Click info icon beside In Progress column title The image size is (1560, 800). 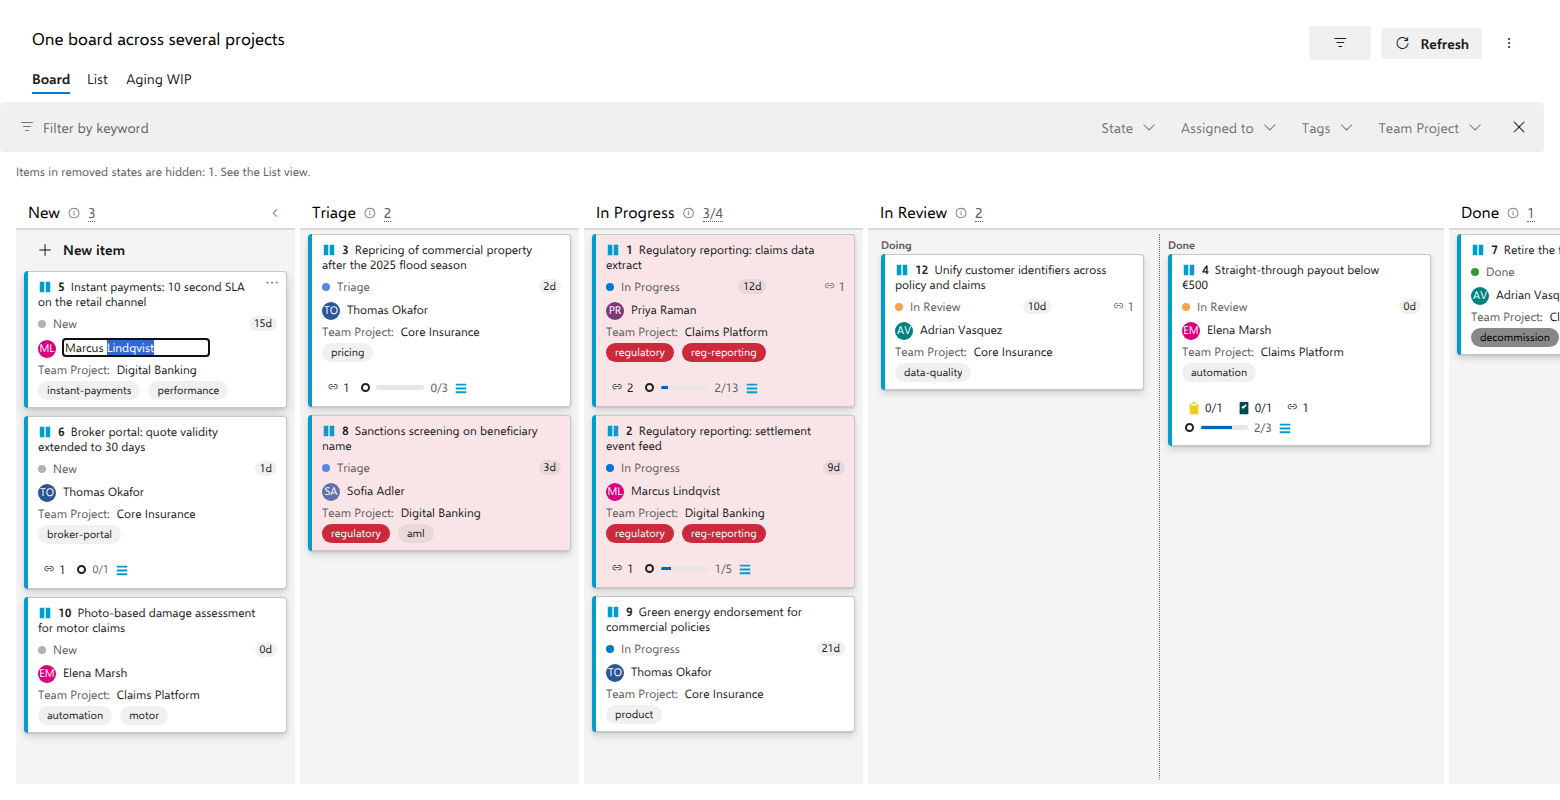click(x=689, y=213)
